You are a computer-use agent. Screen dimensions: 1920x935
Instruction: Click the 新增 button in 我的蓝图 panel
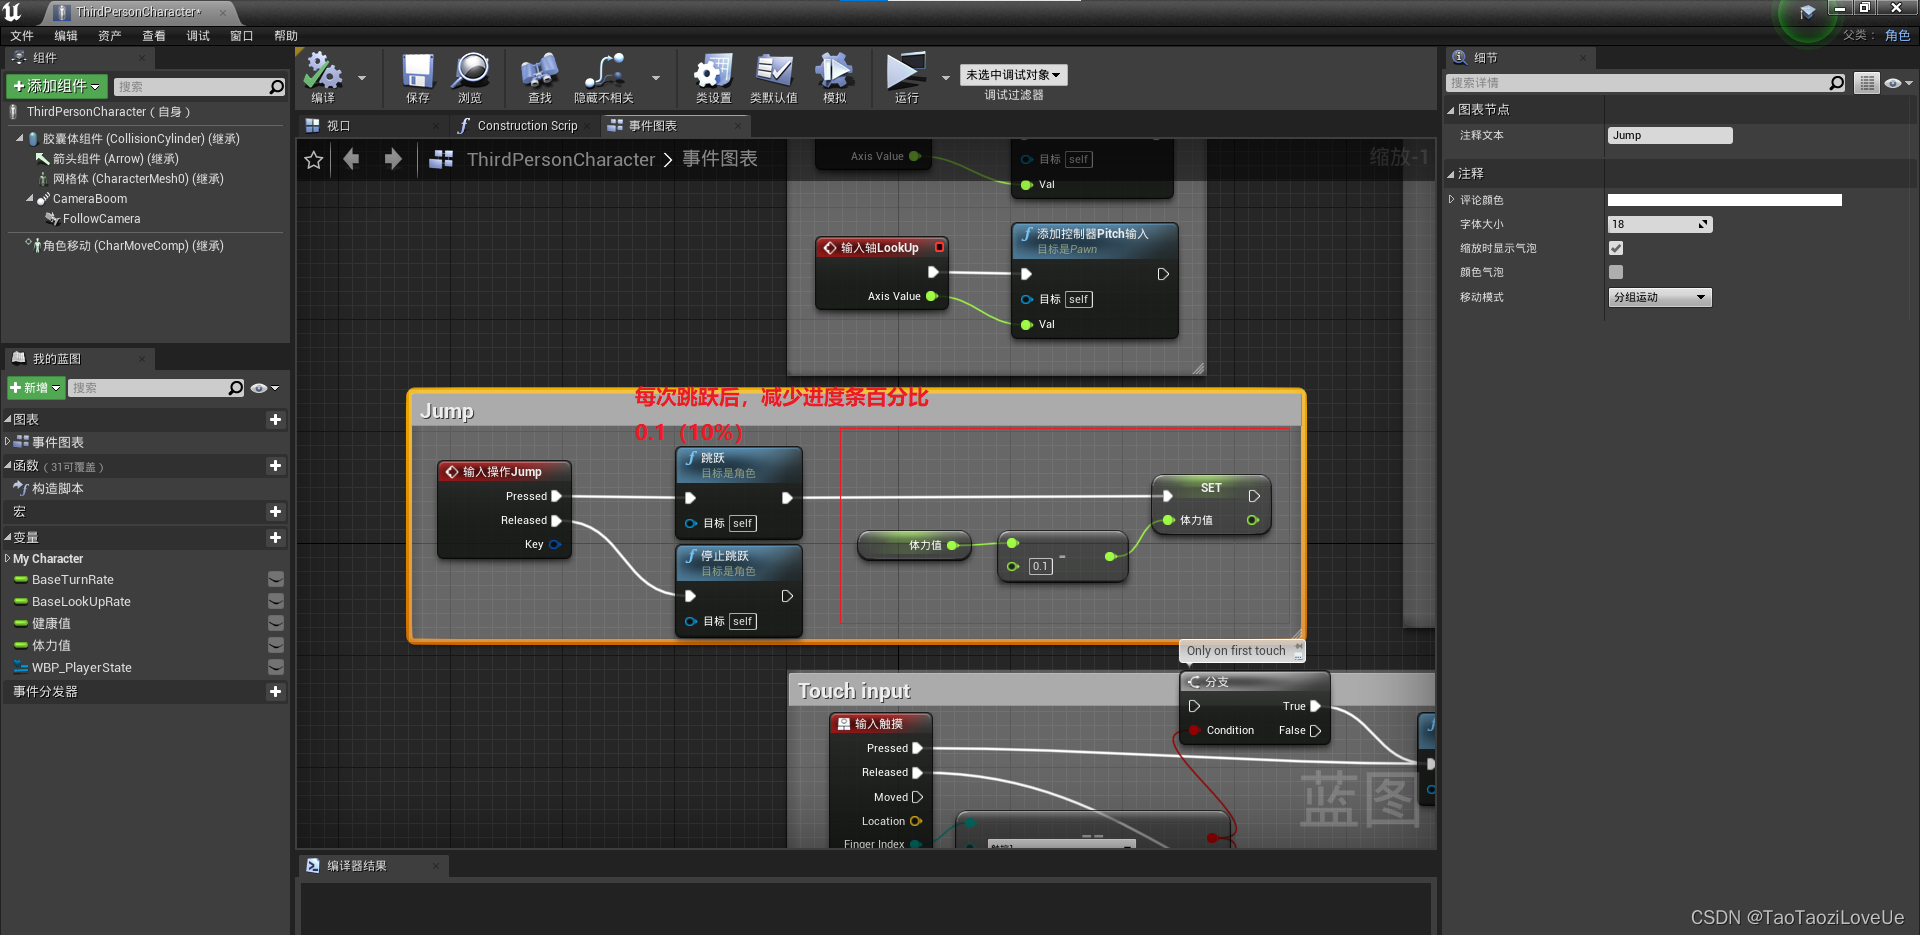(35, 387)
